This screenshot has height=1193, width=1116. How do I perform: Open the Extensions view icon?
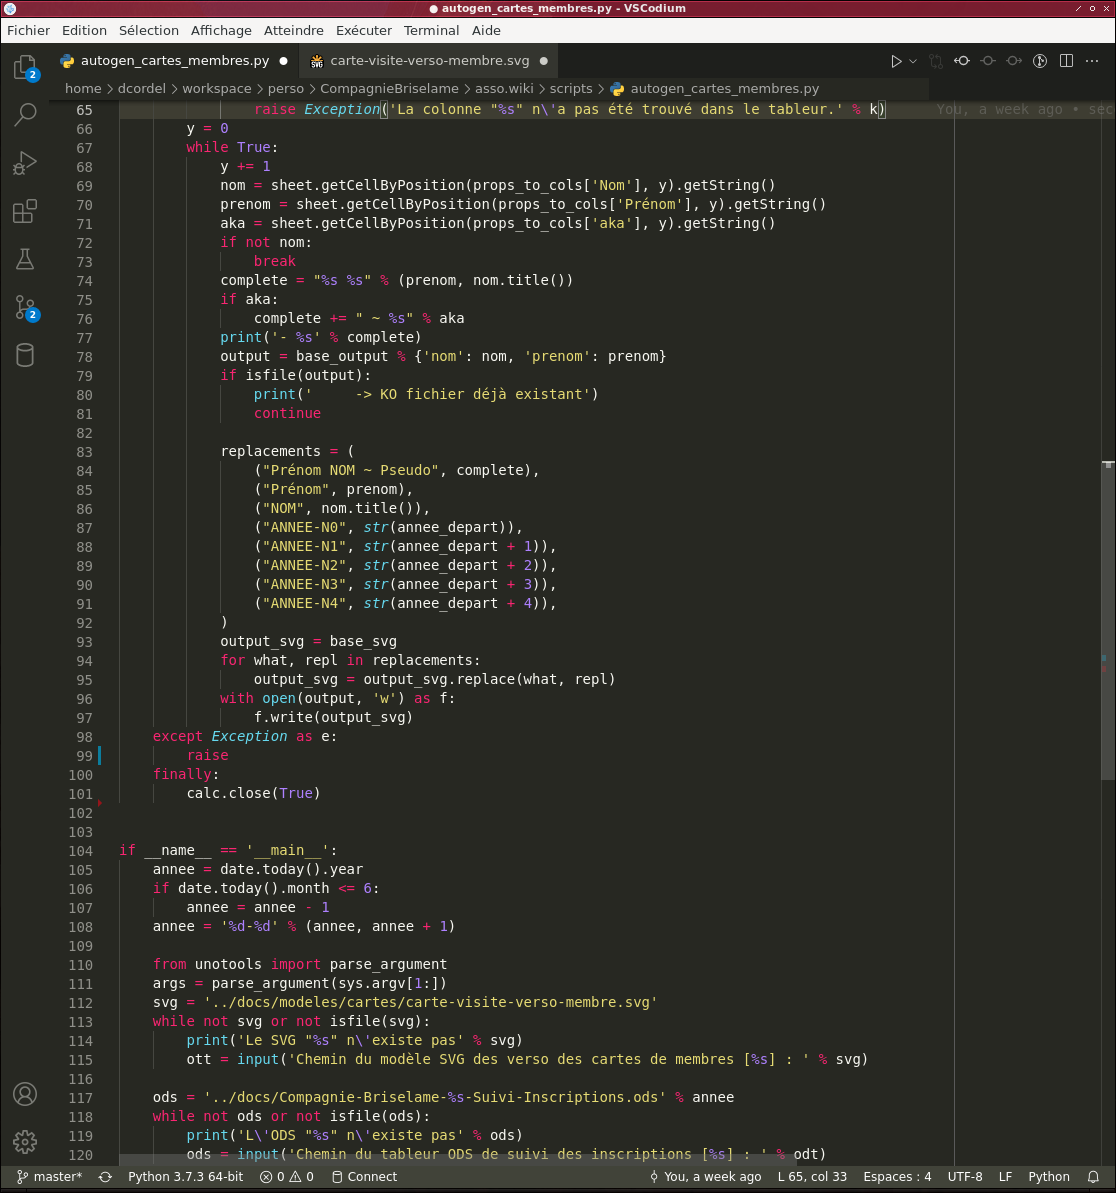pos(24,211)
